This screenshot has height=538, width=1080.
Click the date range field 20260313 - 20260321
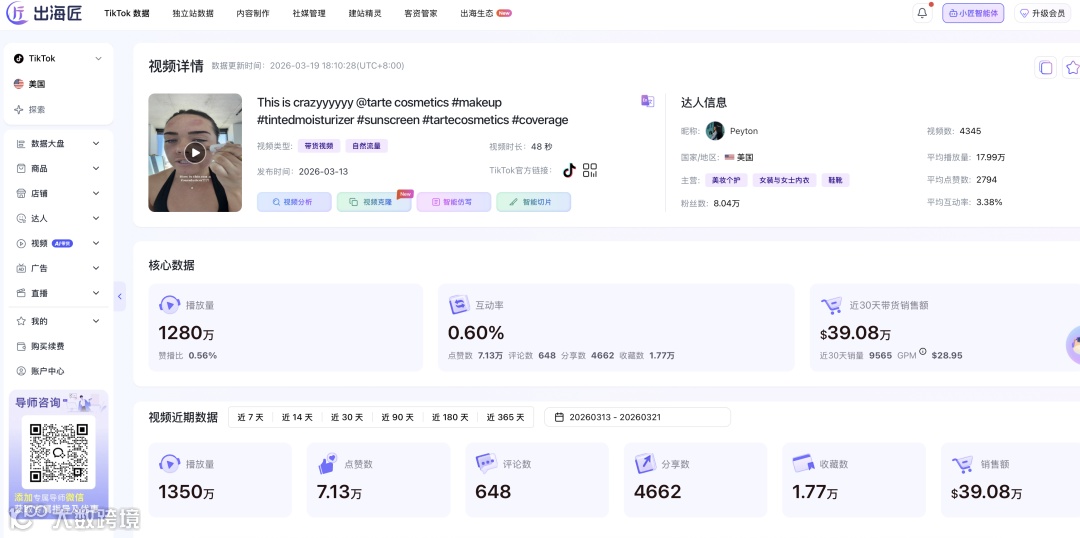tap(637, 417)
